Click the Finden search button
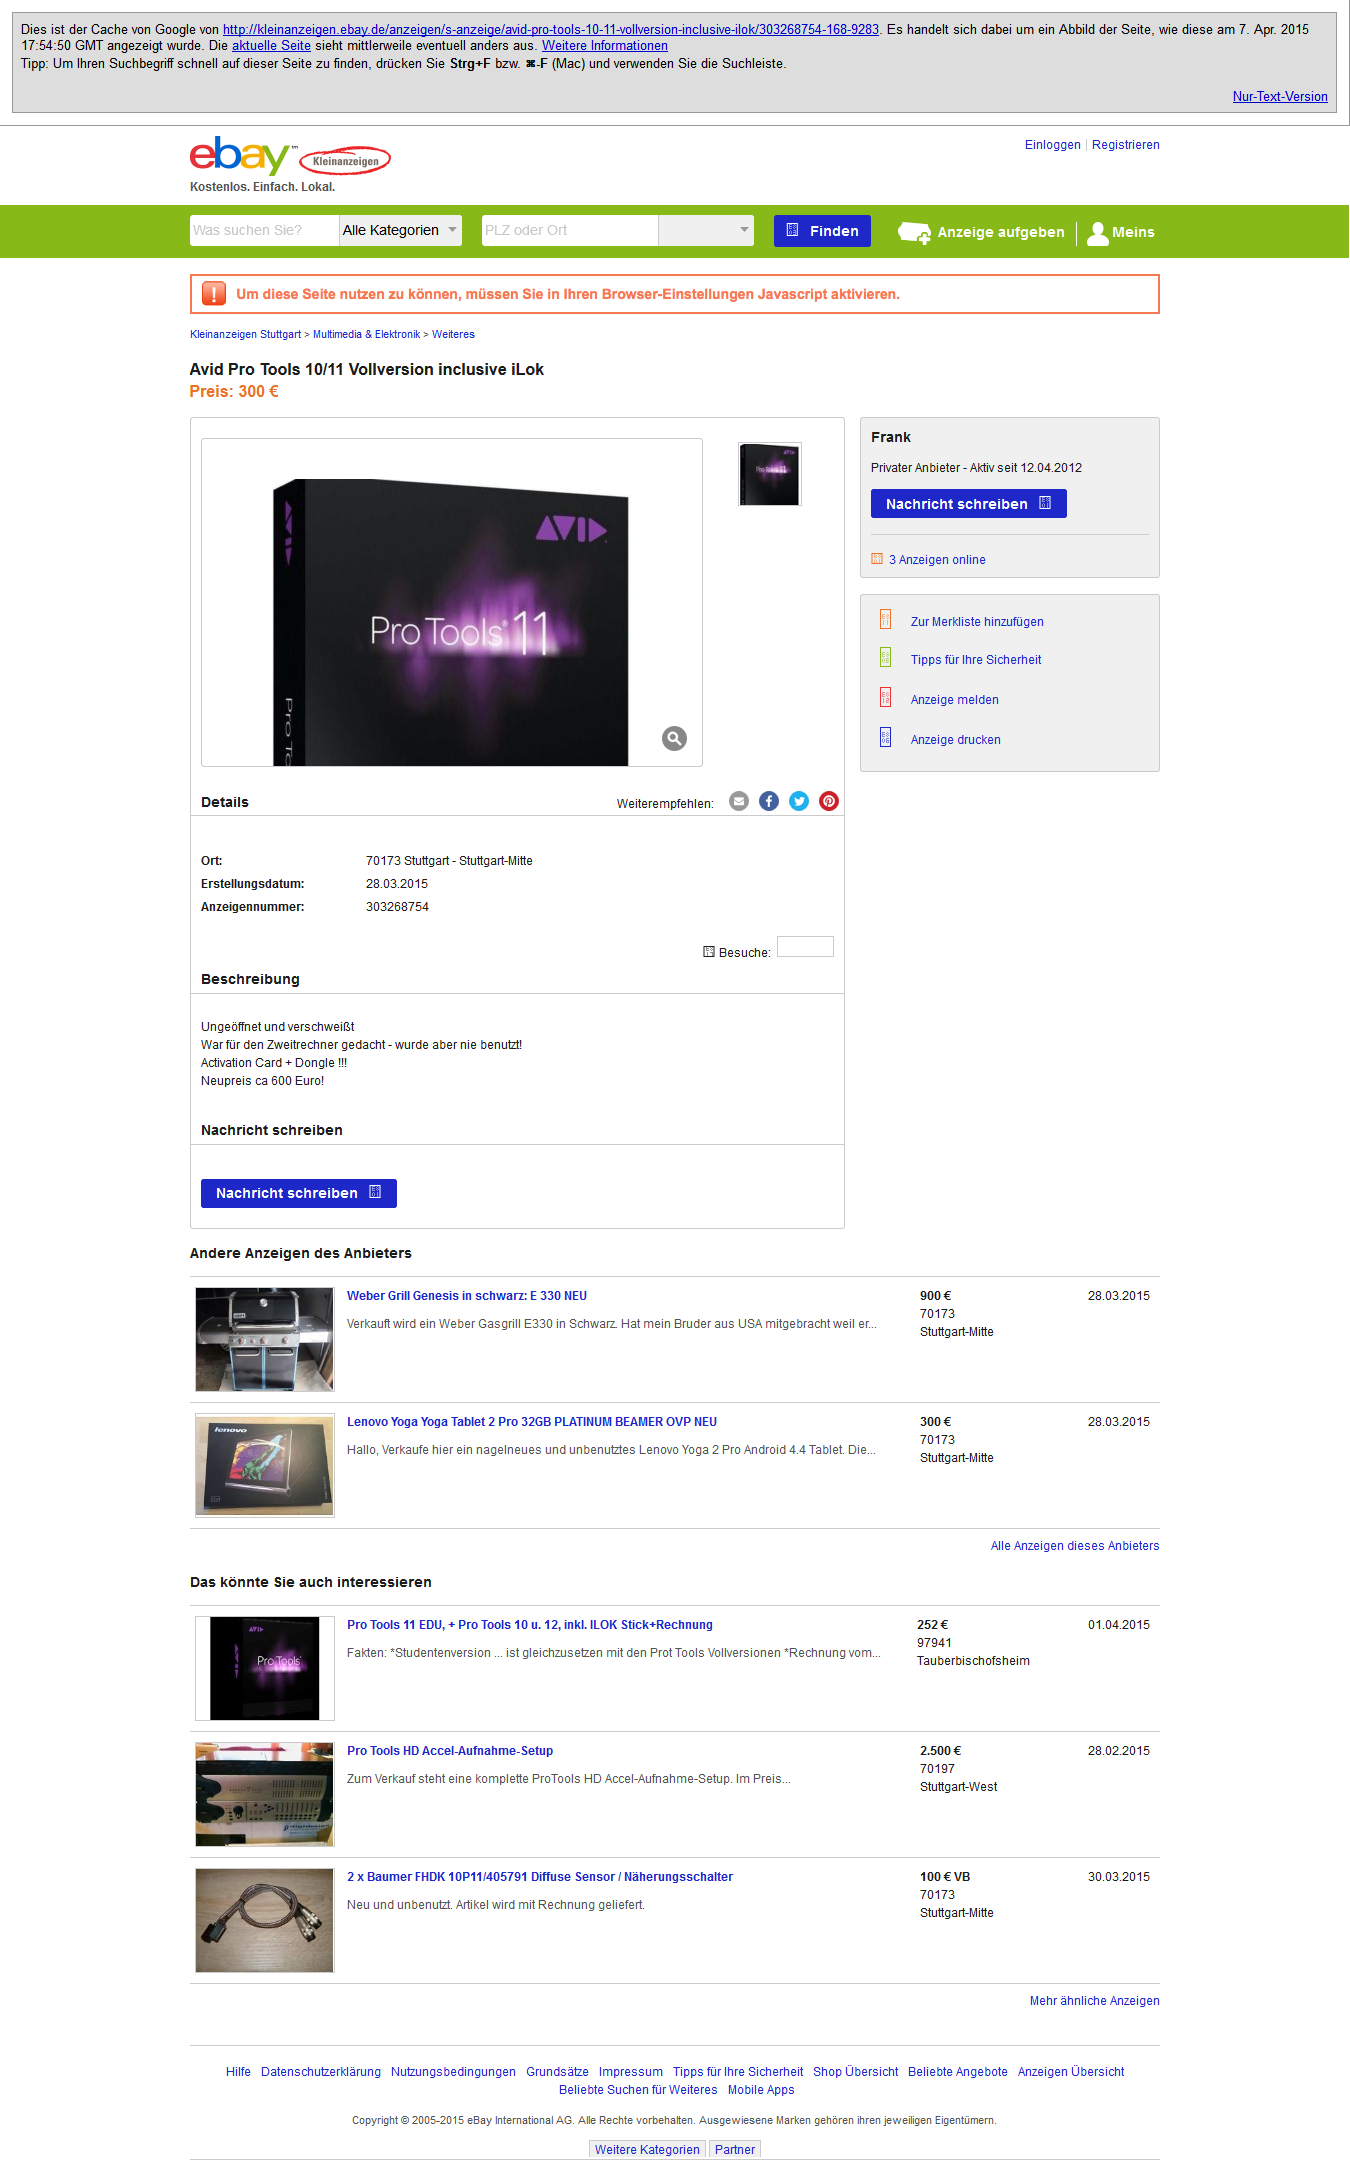Viewport: 1350px width, 2180px height. click(x=822, y=231)
